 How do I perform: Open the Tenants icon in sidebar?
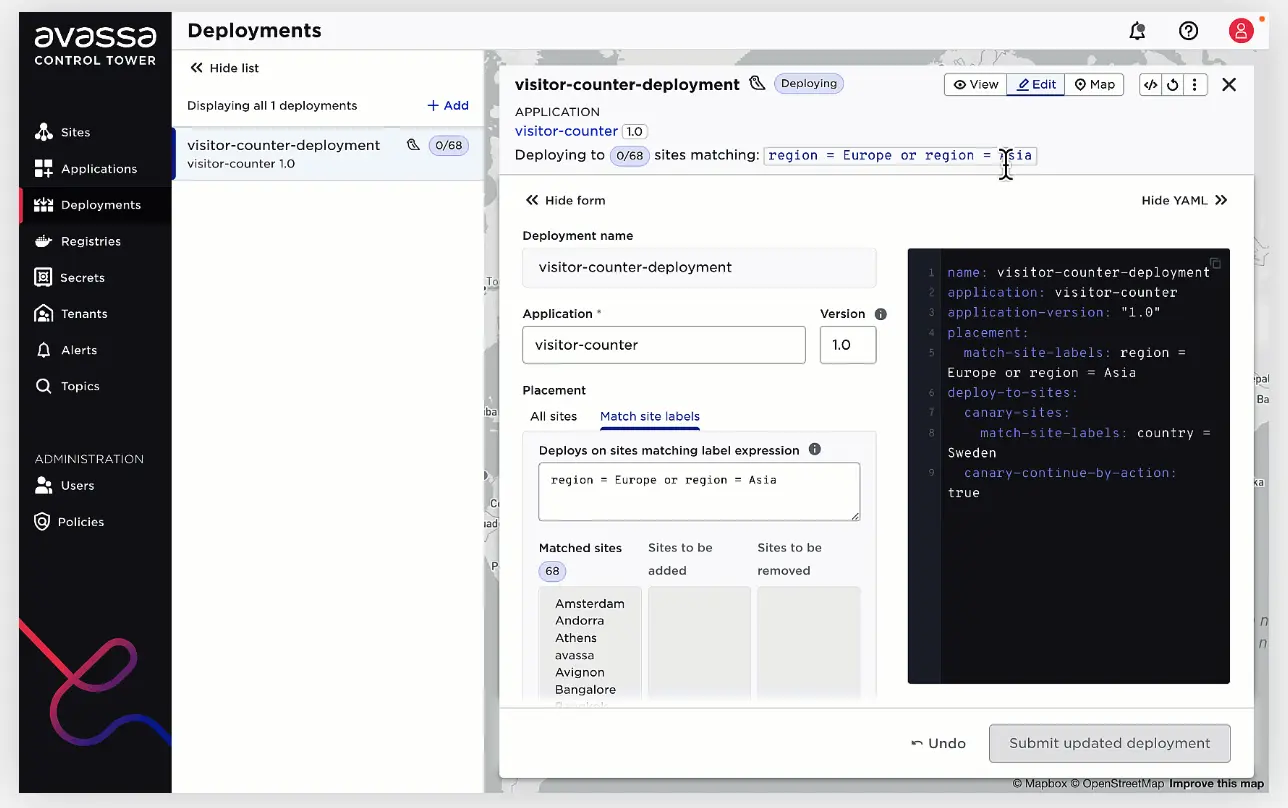(x=43, y=313)
